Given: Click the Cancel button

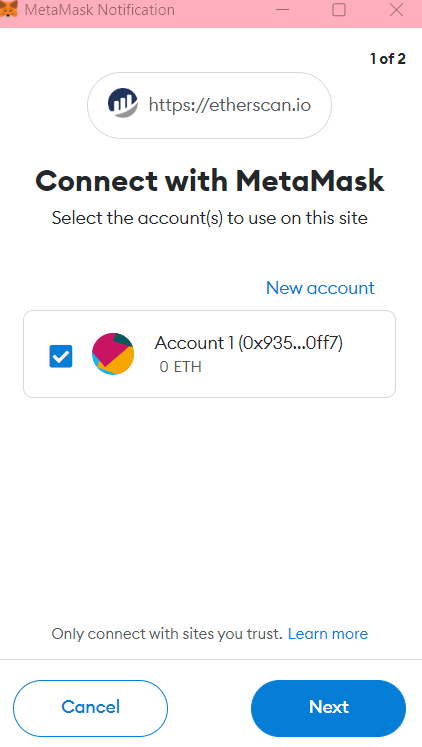Looking at the screenshot, I should tap(90, 708).
